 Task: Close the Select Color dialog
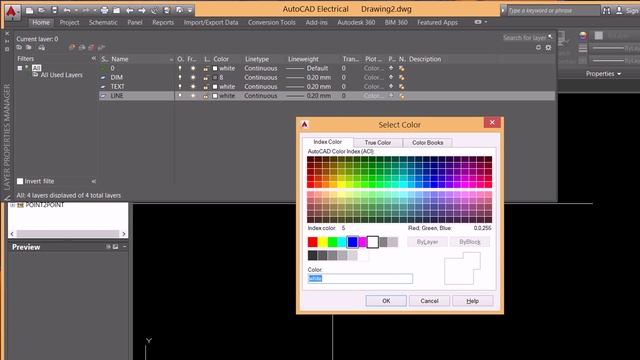[x=492, y=122]
